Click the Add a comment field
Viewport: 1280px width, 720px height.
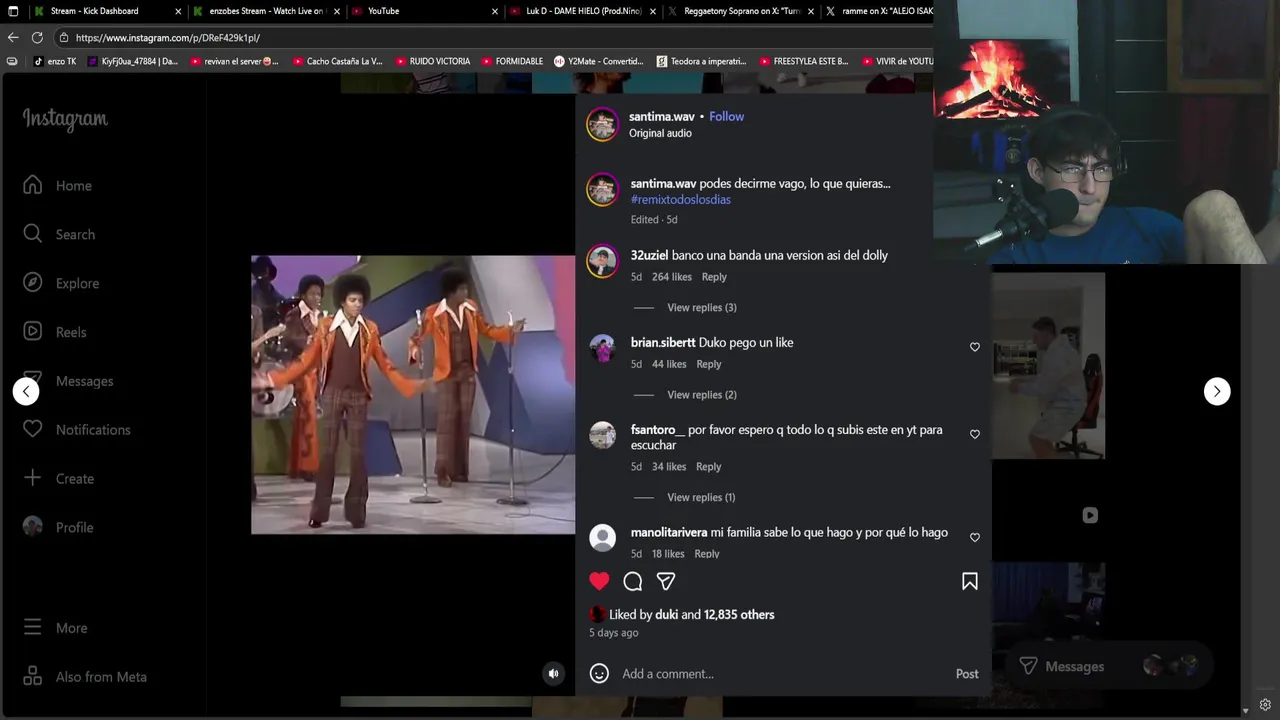point(780,674)
